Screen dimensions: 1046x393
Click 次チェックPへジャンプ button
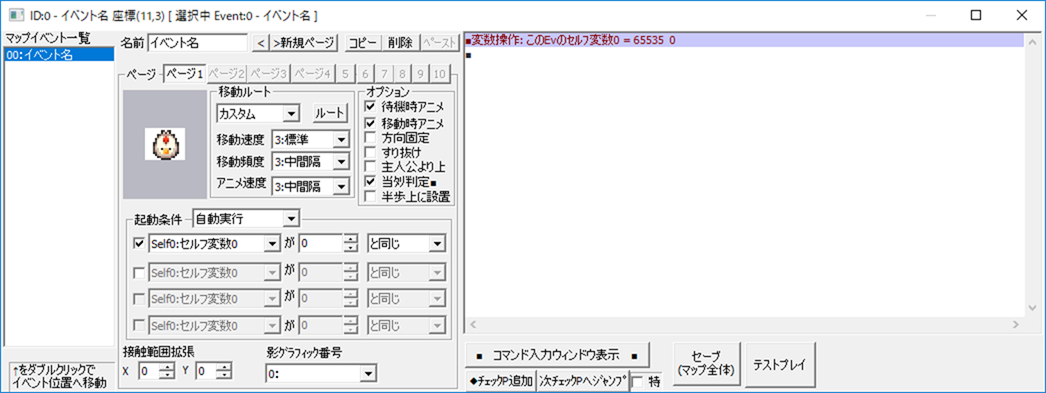tap(583, 382)
